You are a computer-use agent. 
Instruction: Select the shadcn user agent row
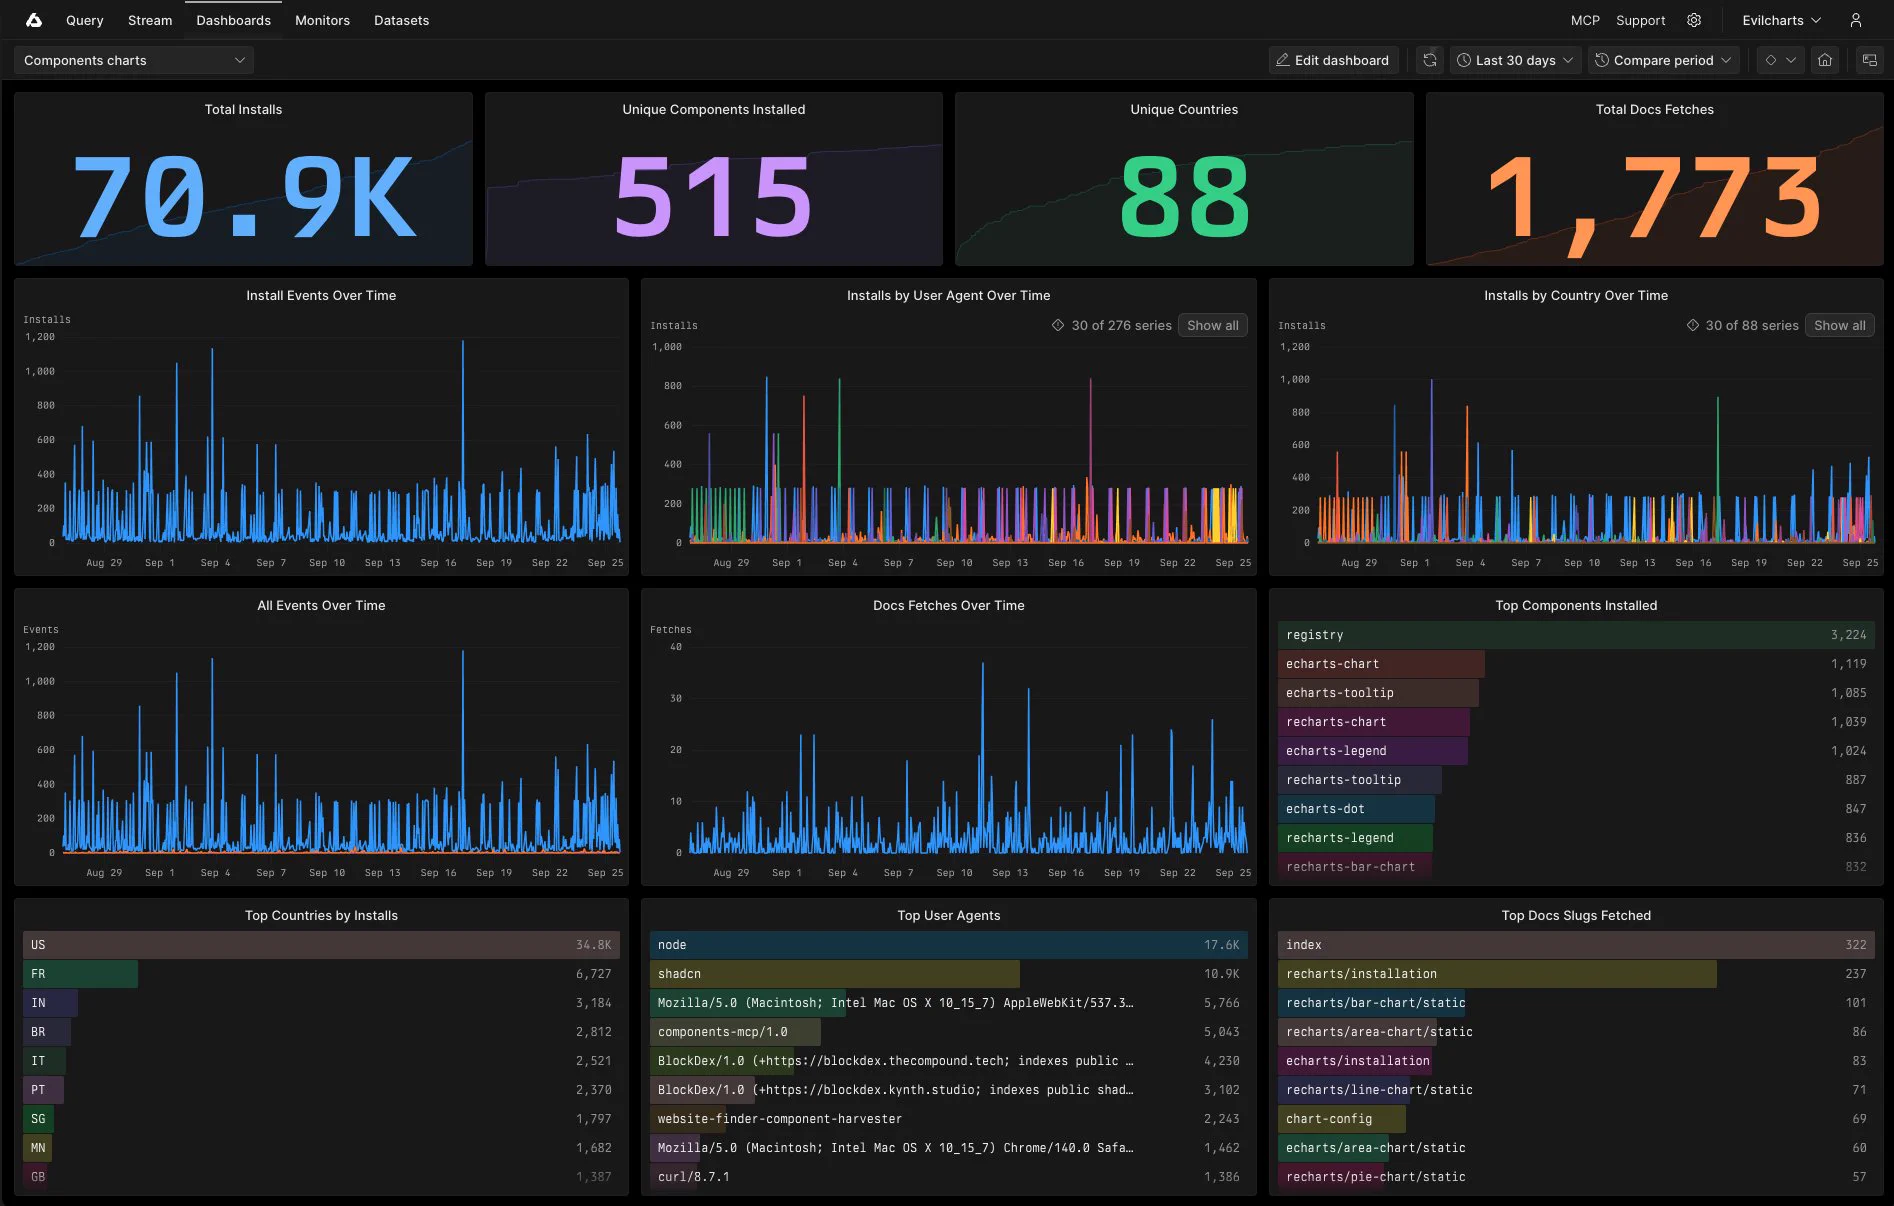click(x=948, y=974)
